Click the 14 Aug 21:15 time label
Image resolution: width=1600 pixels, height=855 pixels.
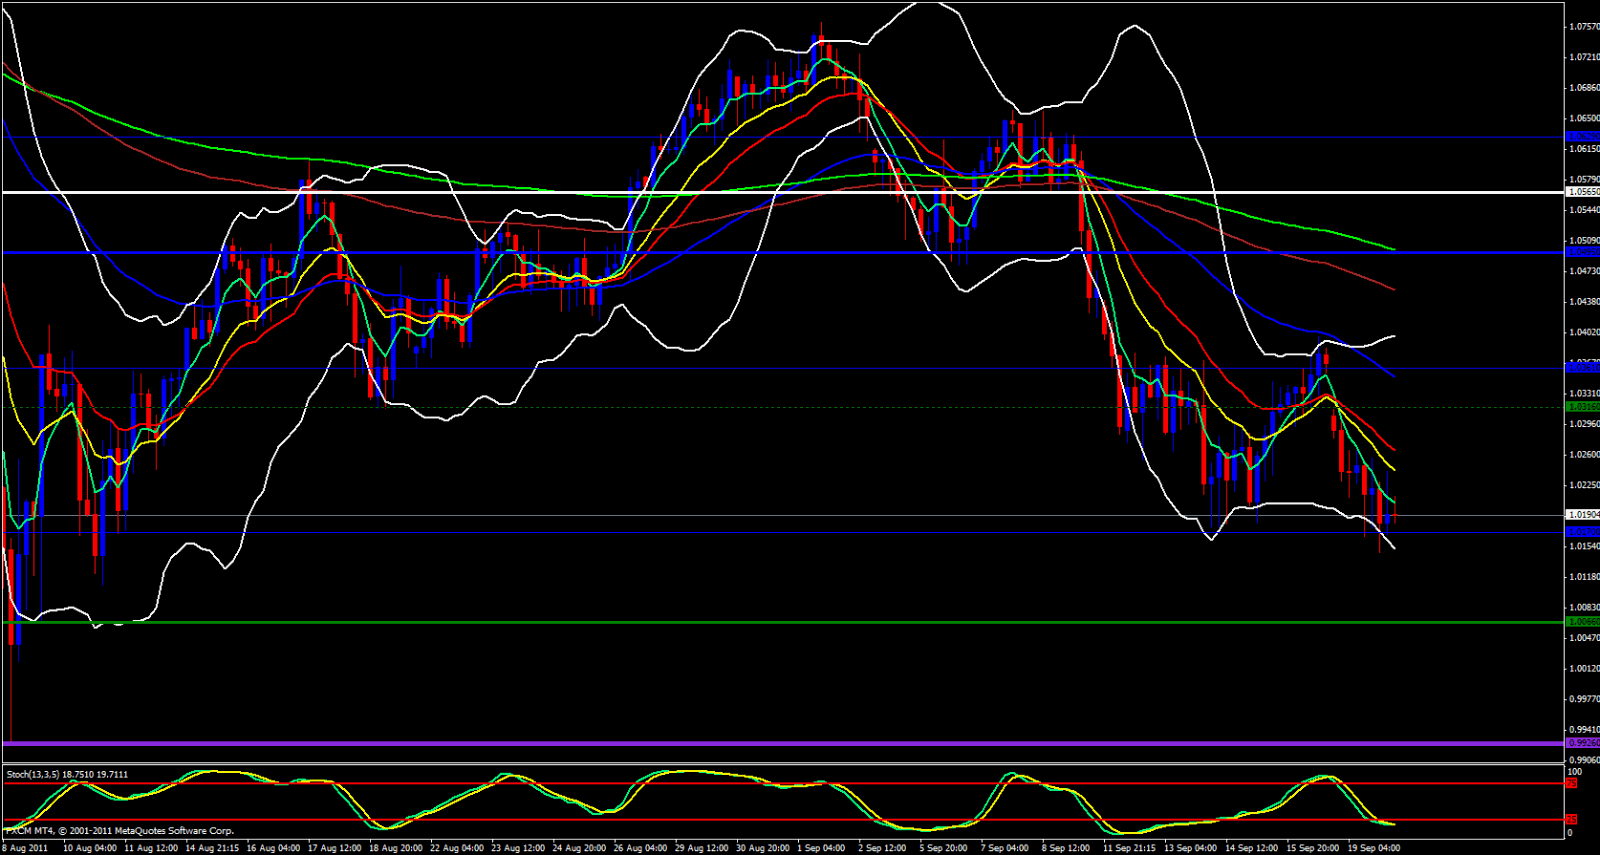pos(212,848)
